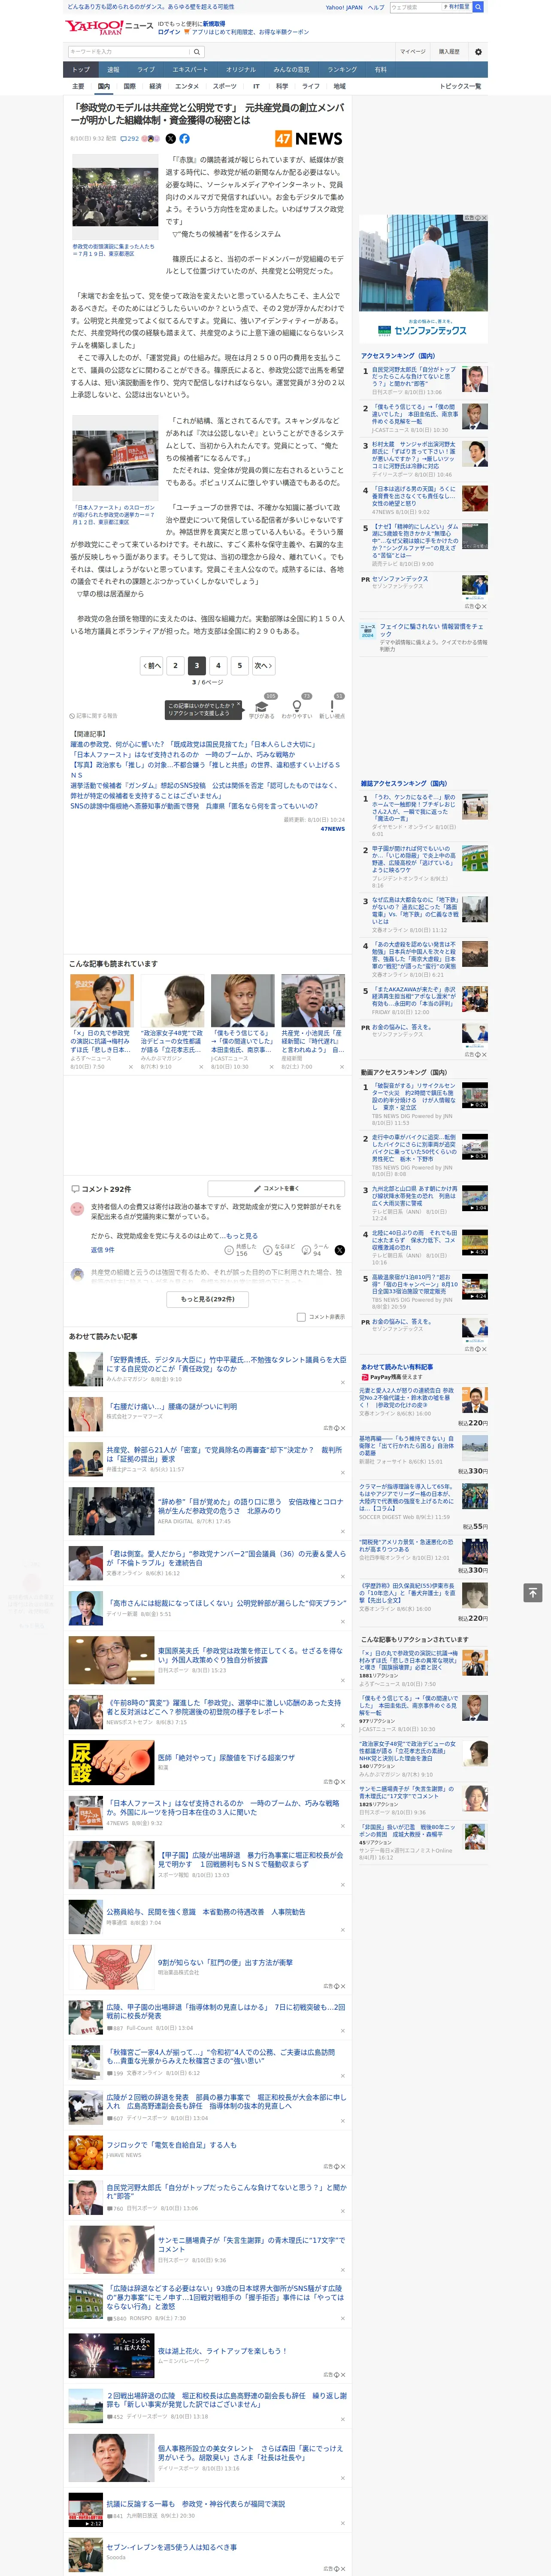Open the マイページ link
The width and height of the screenshot is (551, 2576).
pyautogui.click(x=413, y=52)
